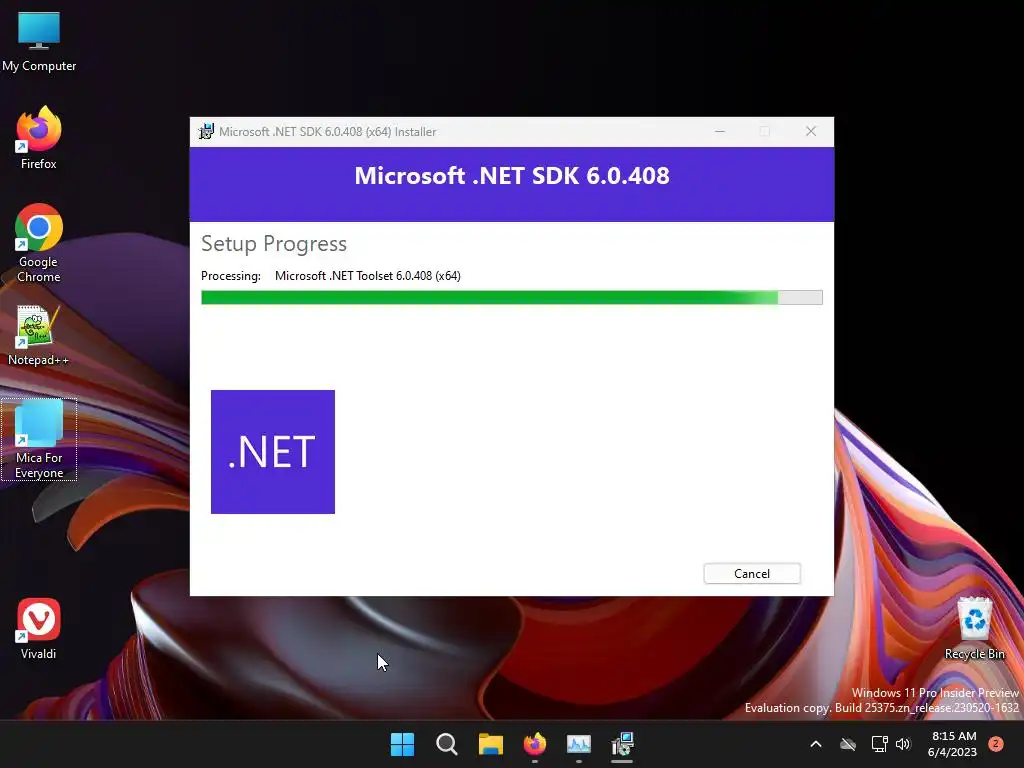The image size is (1024, 768).
Task: Launch Firefox from desktop shortcut
Action: coord(39,138)
